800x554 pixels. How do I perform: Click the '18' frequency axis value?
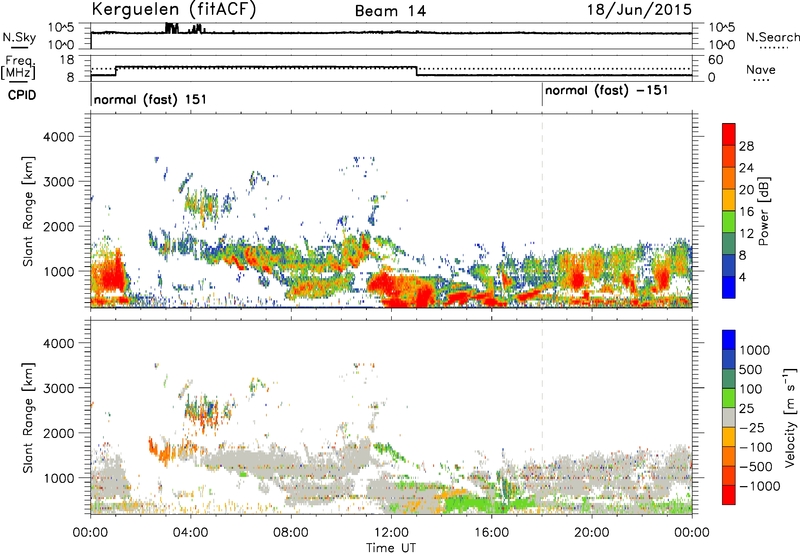(x=66, y=60)
